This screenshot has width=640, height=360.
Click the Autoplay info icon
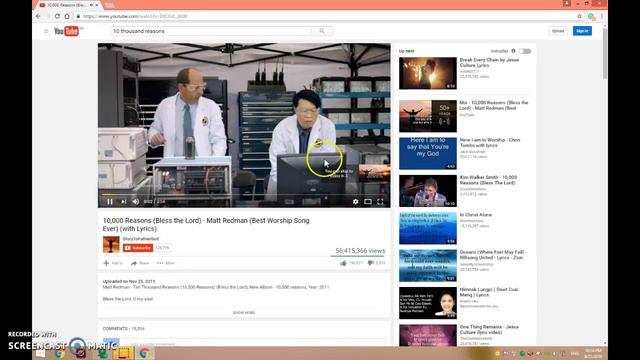pyautogui.click(x=513, y=51)
